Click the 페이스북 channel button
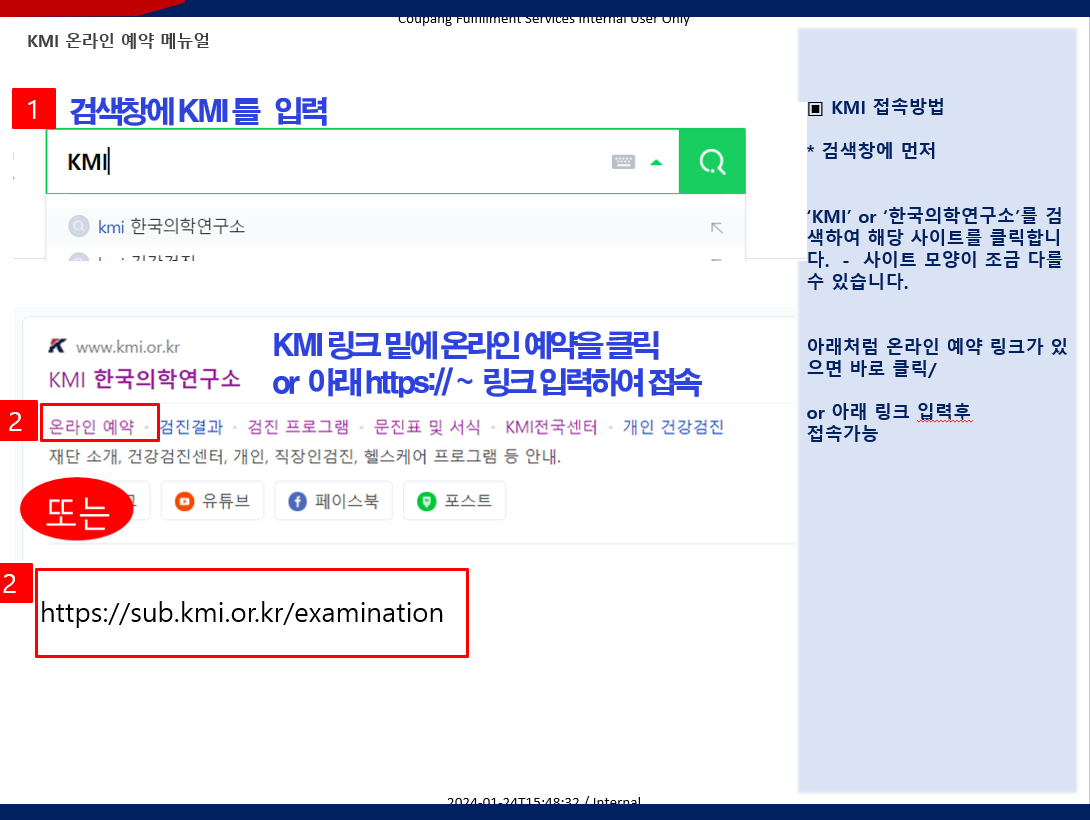The image size is (1090, 820). click(x=334, y=501)
